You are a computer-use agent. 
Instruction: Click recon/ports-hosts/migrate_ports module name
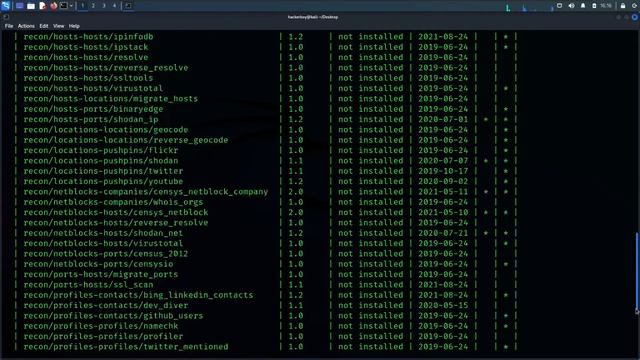[x=101, y=274]
